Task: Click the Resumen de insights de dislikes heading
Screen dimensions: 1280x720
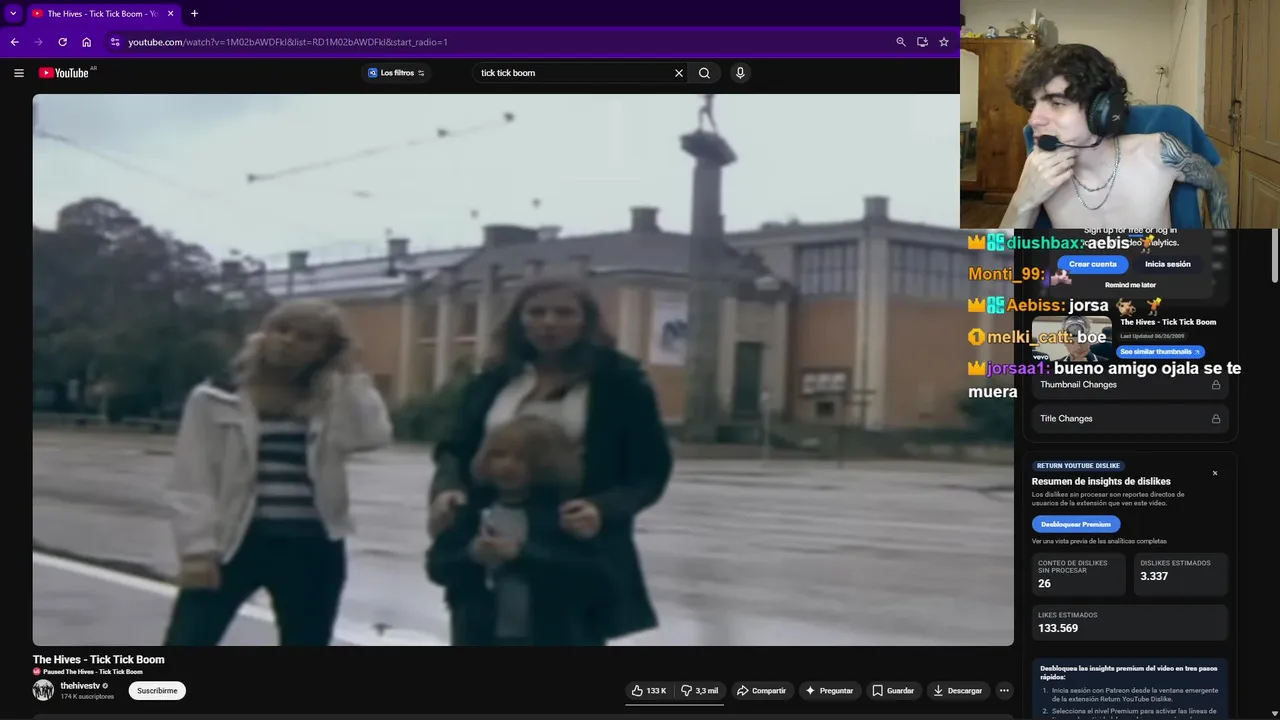Action: pyautogui.click(x=1101, y=481)
